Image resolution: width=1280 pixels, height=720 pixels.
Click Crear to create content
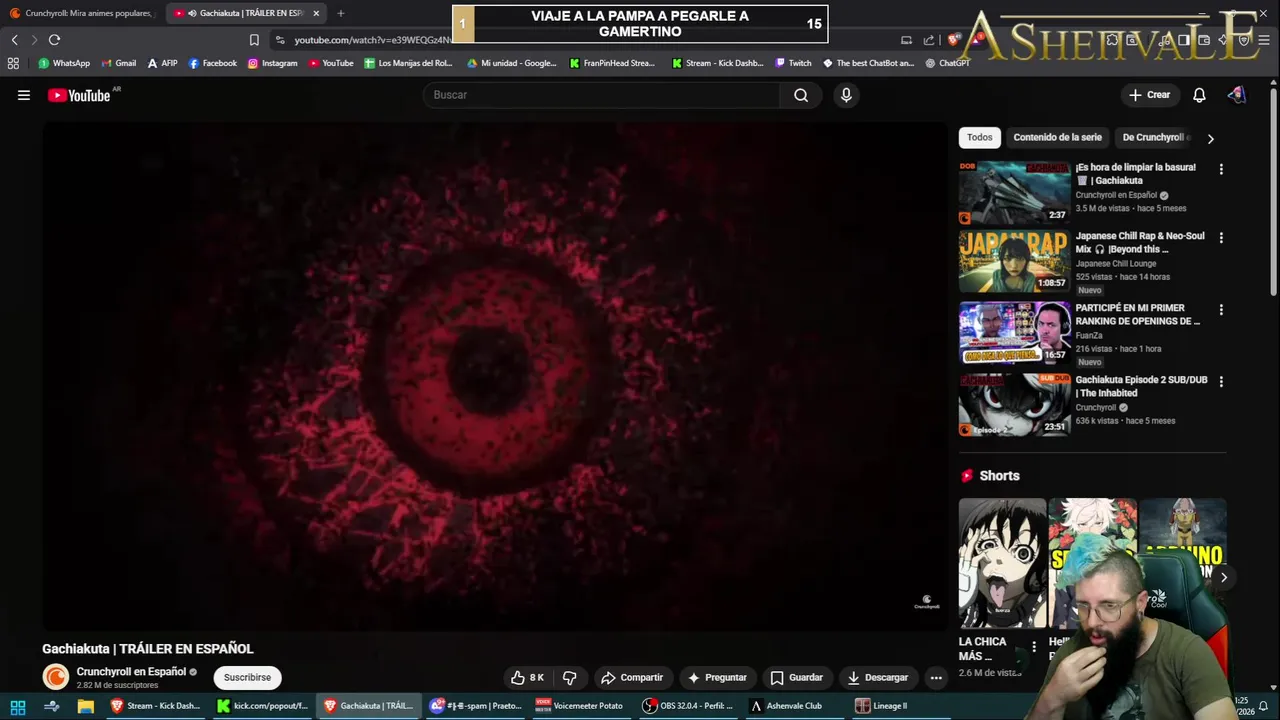click(x=1149, y=95)
